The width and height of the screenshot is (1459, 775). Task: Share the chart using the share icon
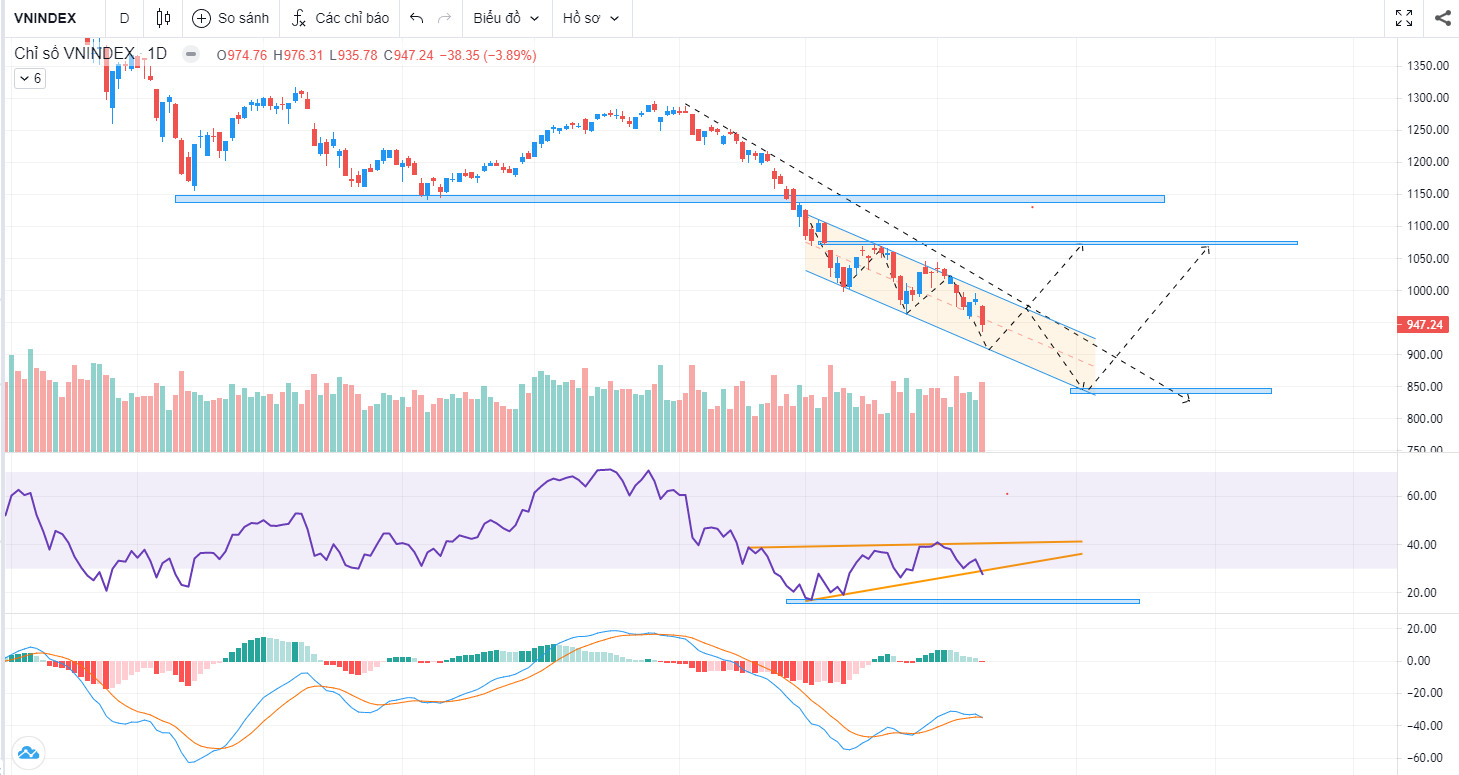[x=1442, y=18]
